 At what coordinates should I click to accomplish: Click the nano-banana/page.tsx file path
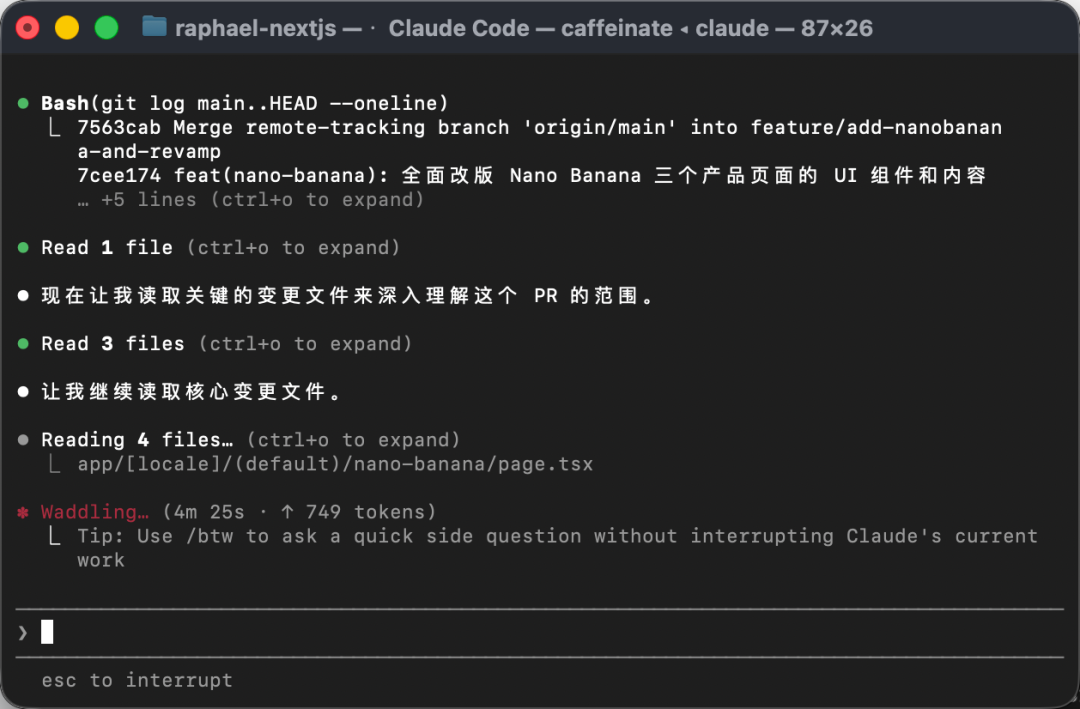click(335, 464)
